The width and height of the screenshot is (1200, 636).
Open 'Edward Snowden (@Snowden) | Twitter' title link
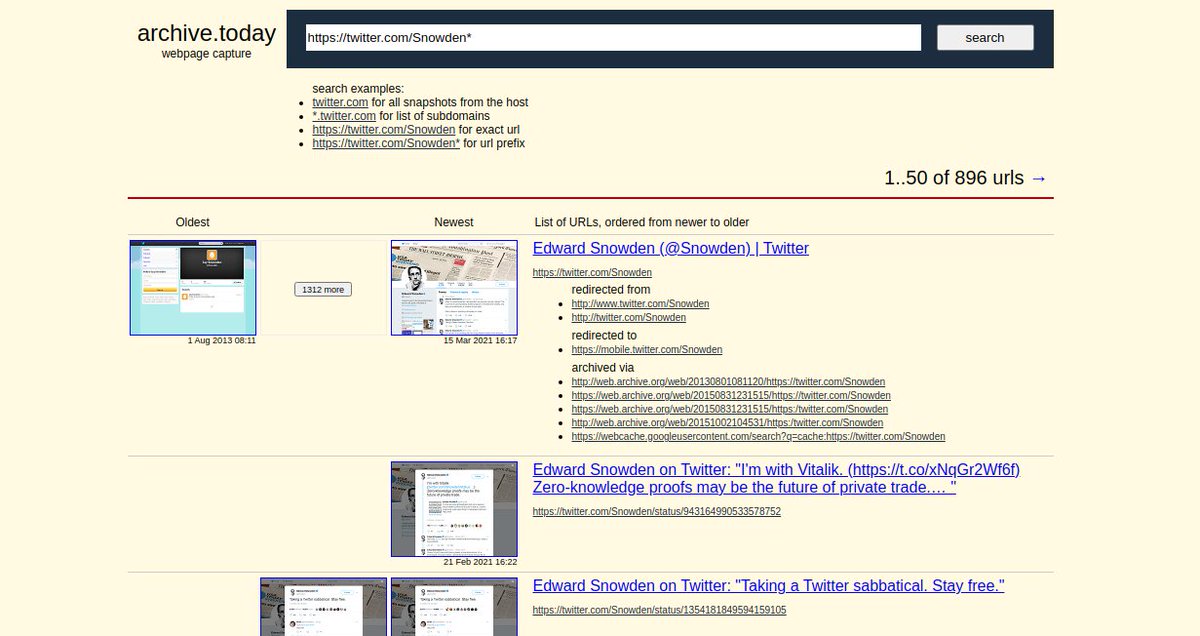pos(671,249)
